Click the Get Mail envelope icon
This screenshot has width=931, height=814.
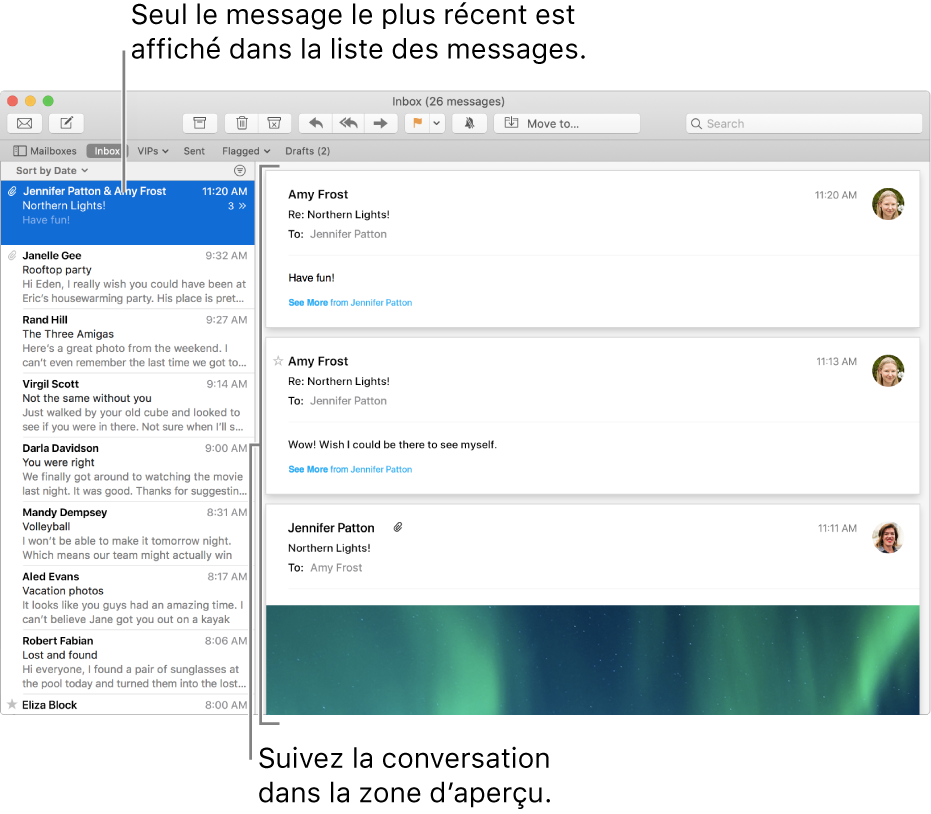click(24, 123)
